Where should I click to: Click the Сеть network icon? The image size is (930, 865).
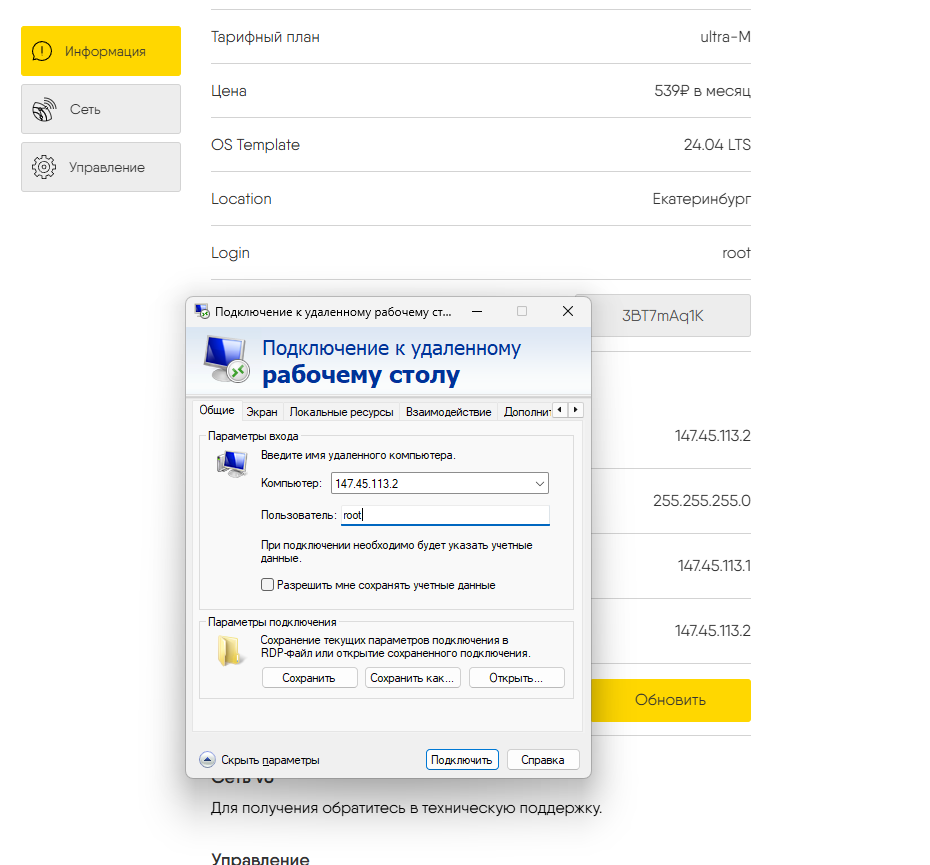pos(44,109)
